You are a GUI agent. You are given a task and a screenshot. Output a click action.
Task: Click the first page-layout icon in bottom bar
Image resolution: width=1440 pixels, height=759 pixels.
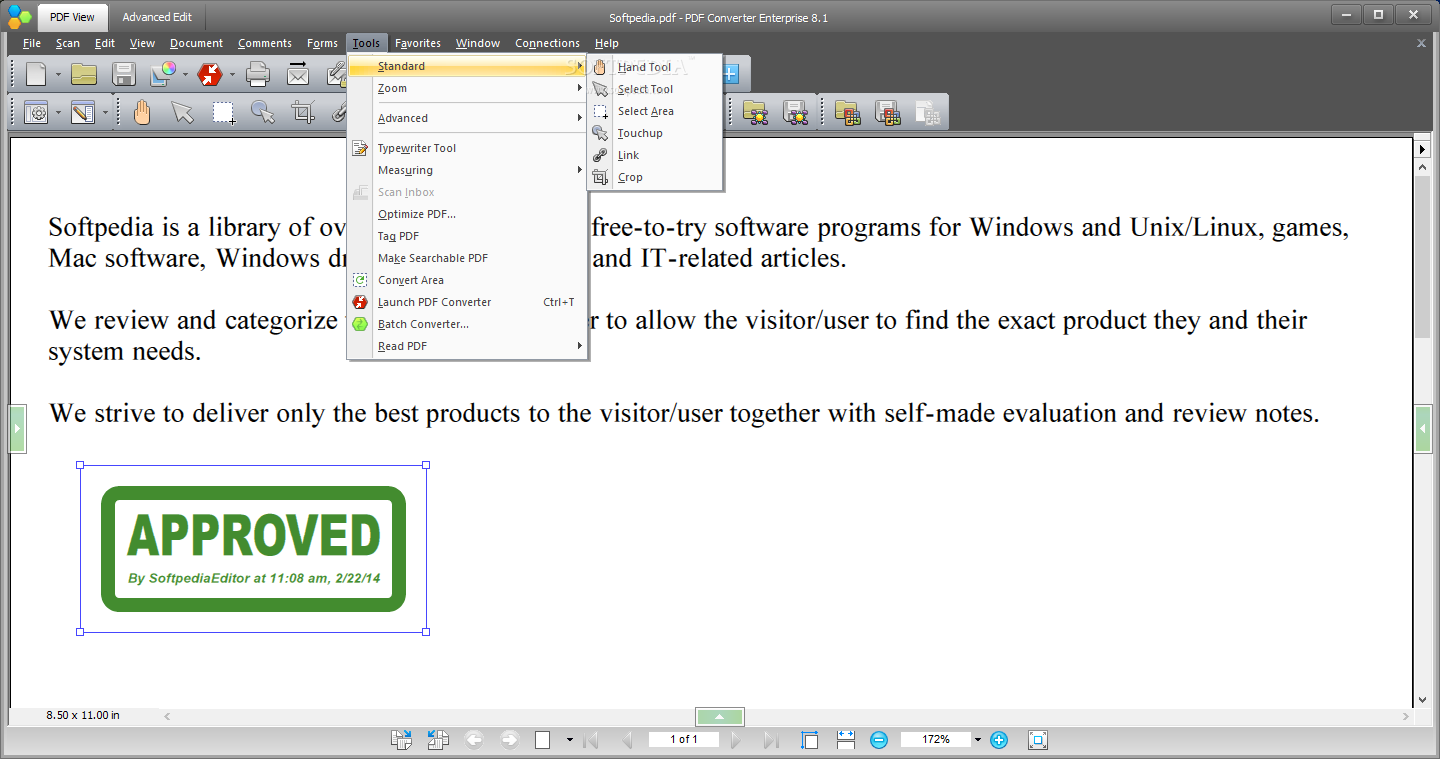(x=402, y=740)
